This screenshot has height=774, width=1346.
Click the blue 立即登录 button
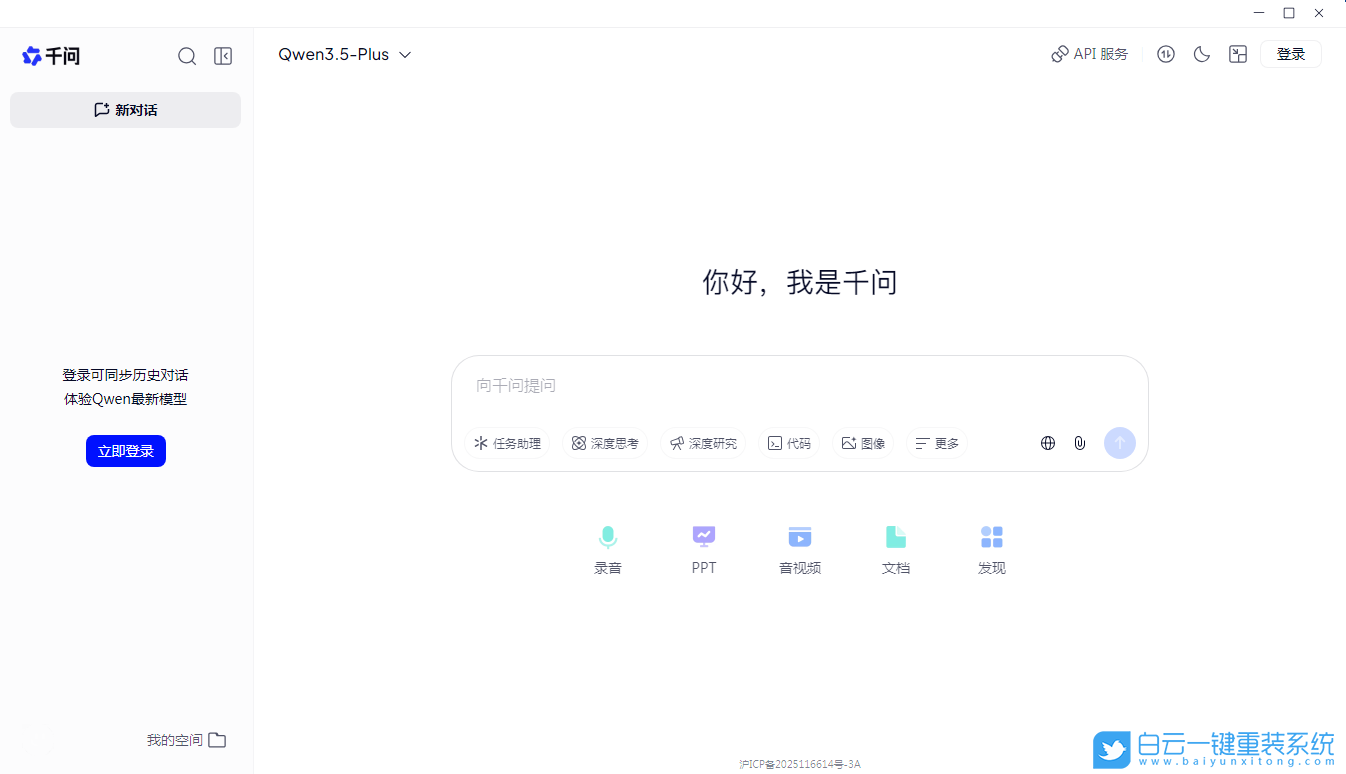[x=126, y=451]
